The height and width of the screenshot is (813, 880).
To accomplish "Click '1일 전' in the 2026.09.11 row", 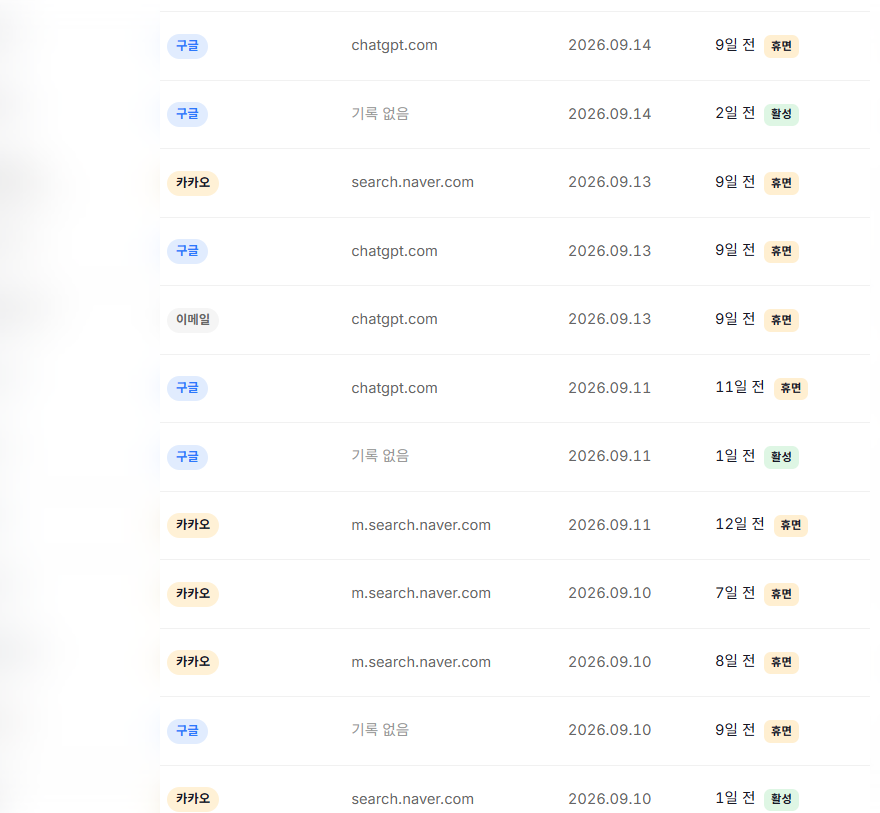I will click(x=735, y=456).
